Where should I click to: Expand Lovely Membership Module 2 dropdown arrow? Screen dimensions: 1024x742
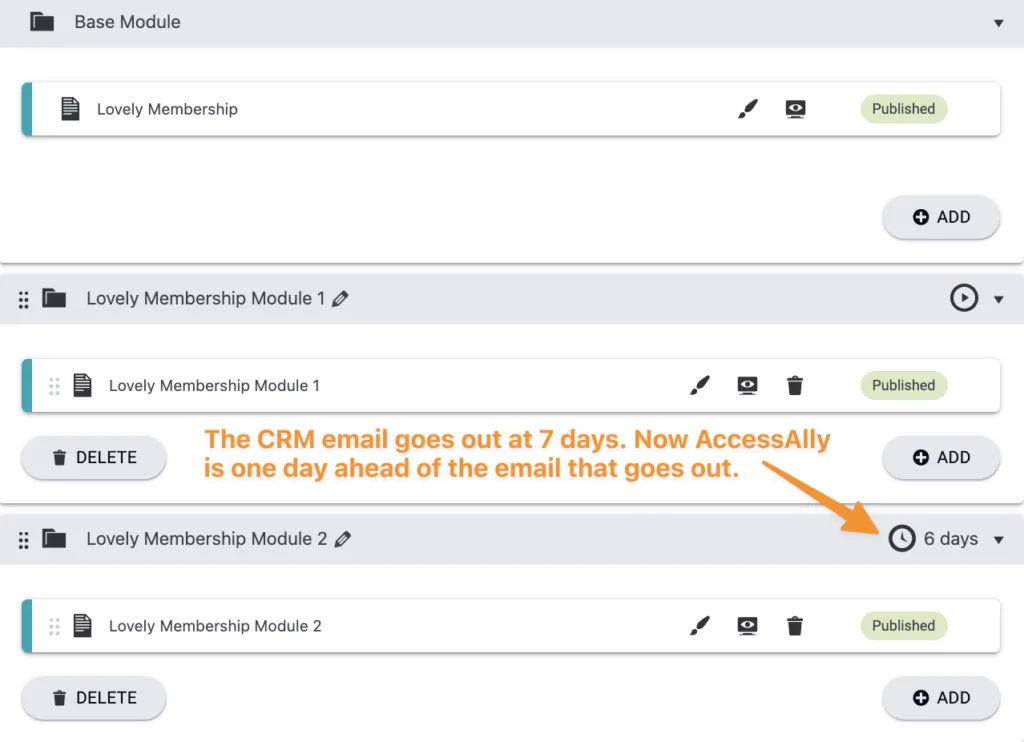coord(997,539)
